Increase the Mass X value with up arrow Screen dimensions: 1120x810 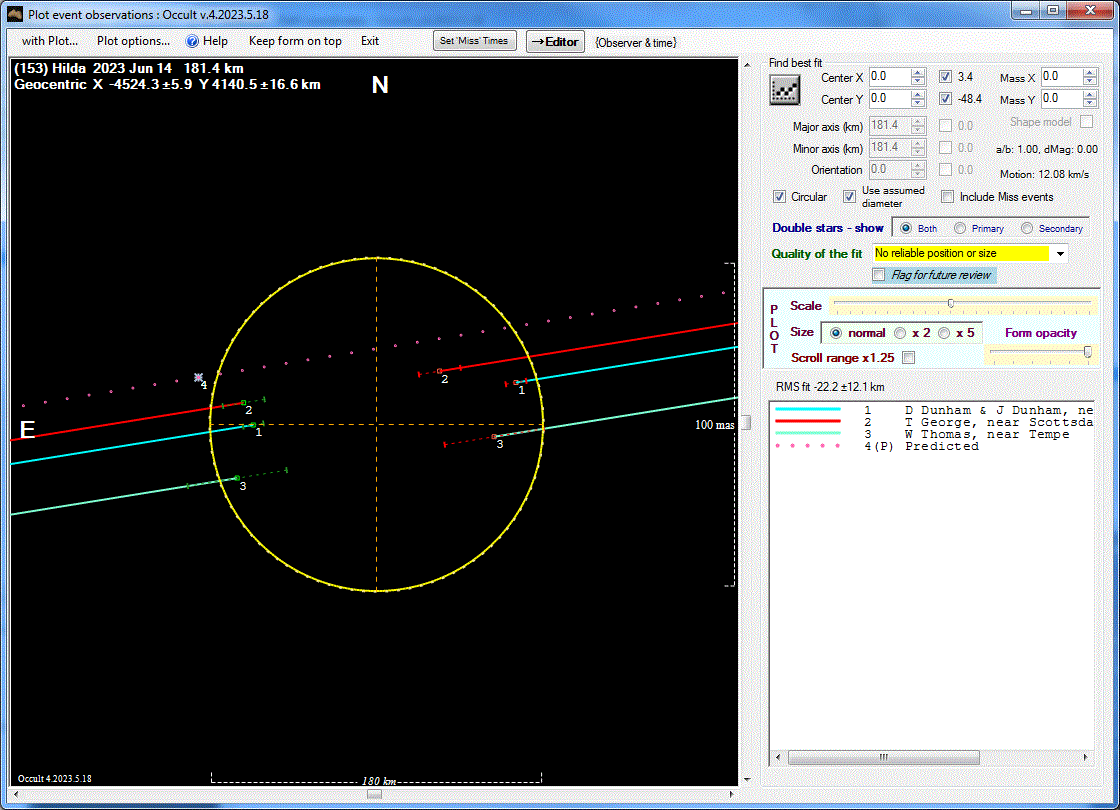coord(1090,73)
